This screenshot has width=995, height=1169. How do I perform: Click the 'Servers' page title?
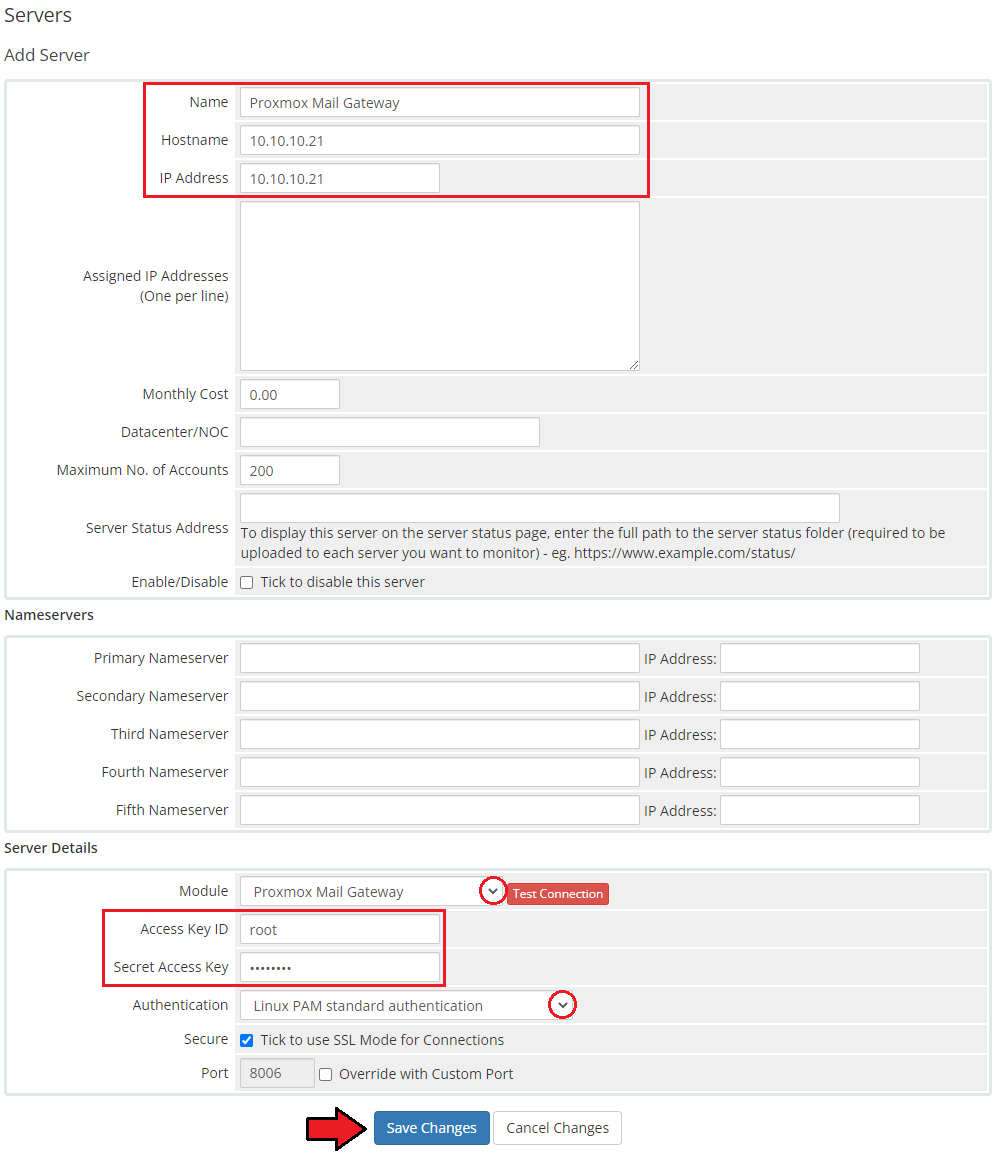38,15
